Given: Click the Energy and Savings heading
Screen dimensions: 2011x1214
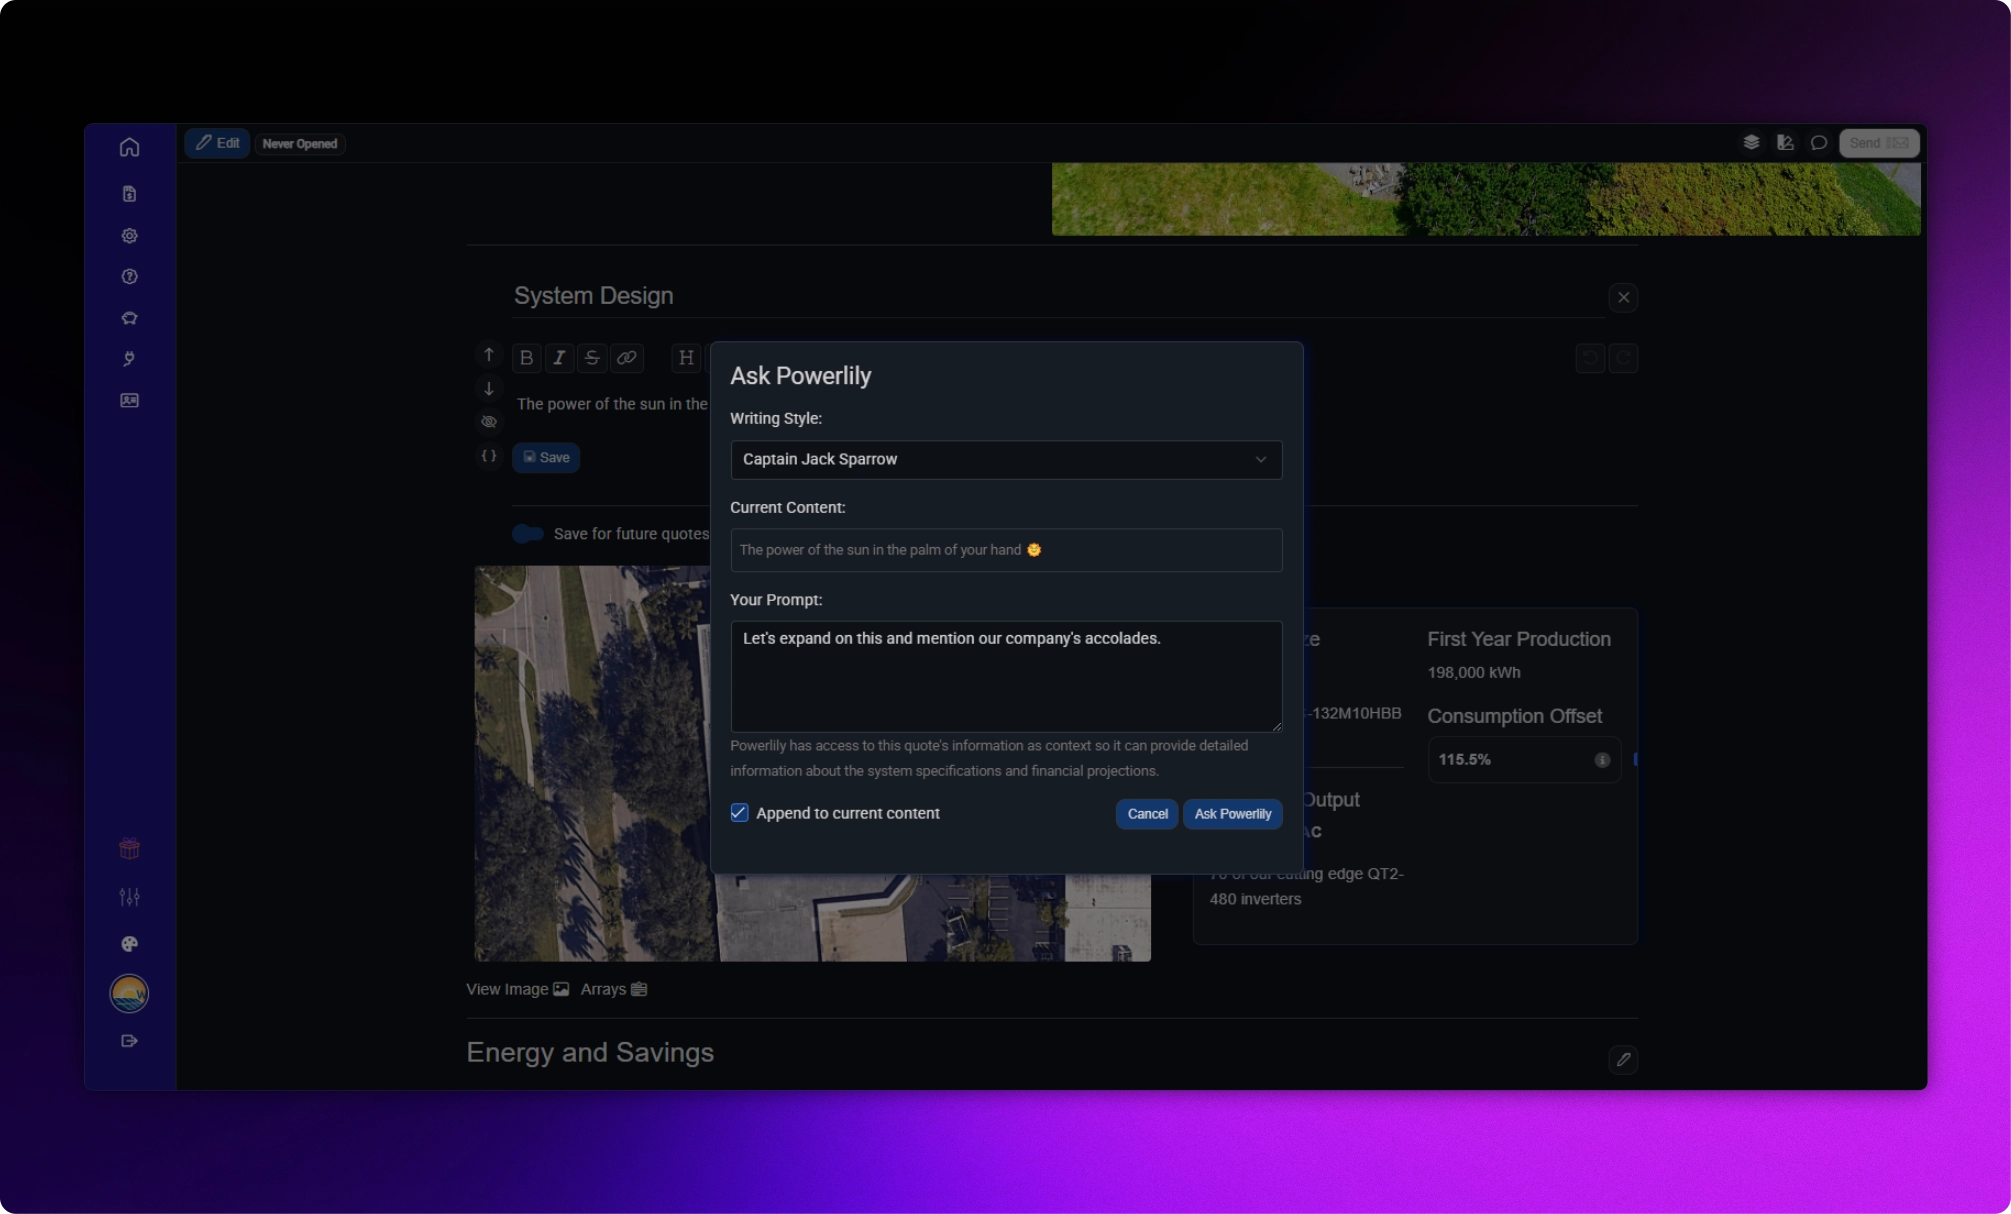Looking at the screenshot, I should [x=590, y=1053].
